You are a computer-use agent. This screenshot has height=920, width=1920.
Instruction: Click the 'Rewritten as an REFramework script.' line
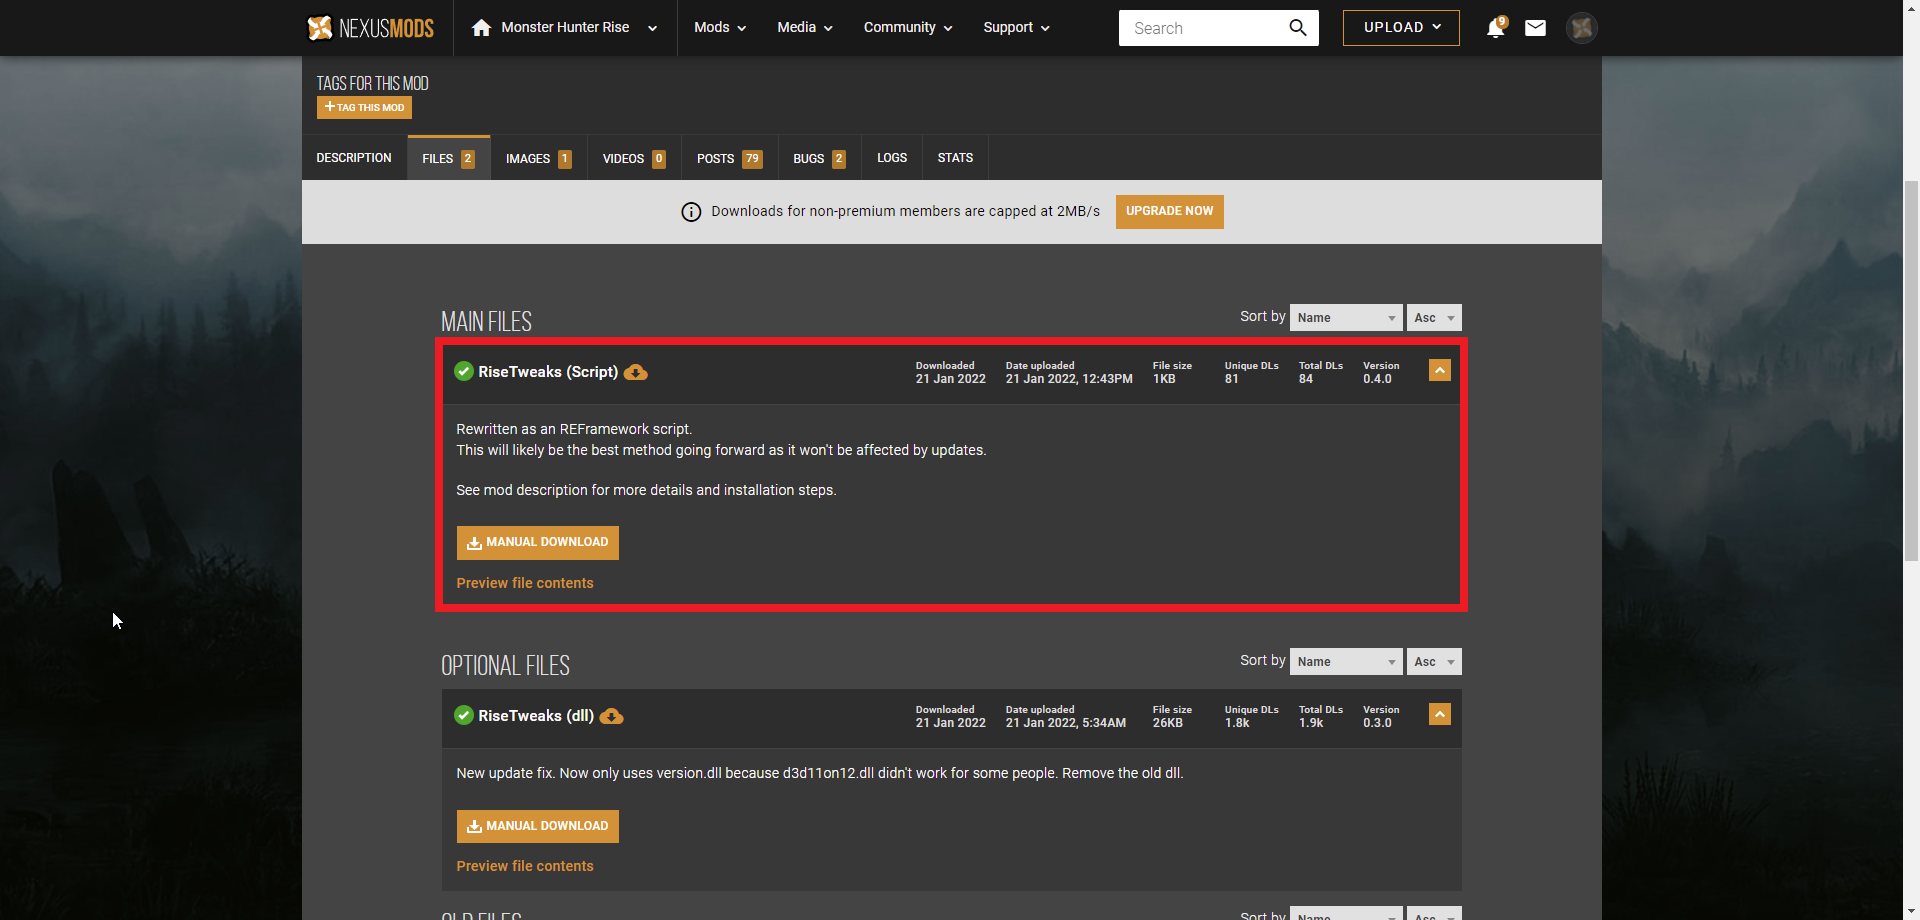click(x=574, y=429)
